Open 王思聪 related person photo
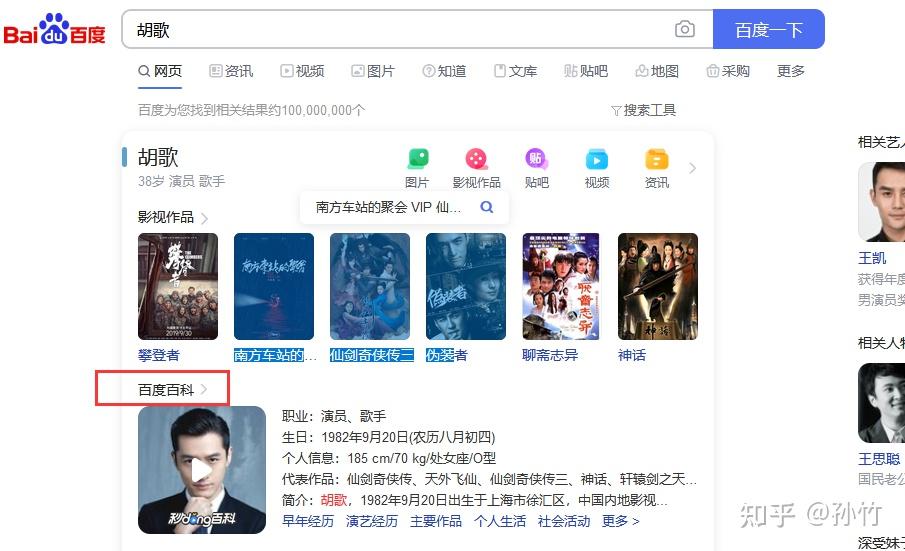This screenshot has width=905, height=551. pyautogui.click(x=881, y=402)
